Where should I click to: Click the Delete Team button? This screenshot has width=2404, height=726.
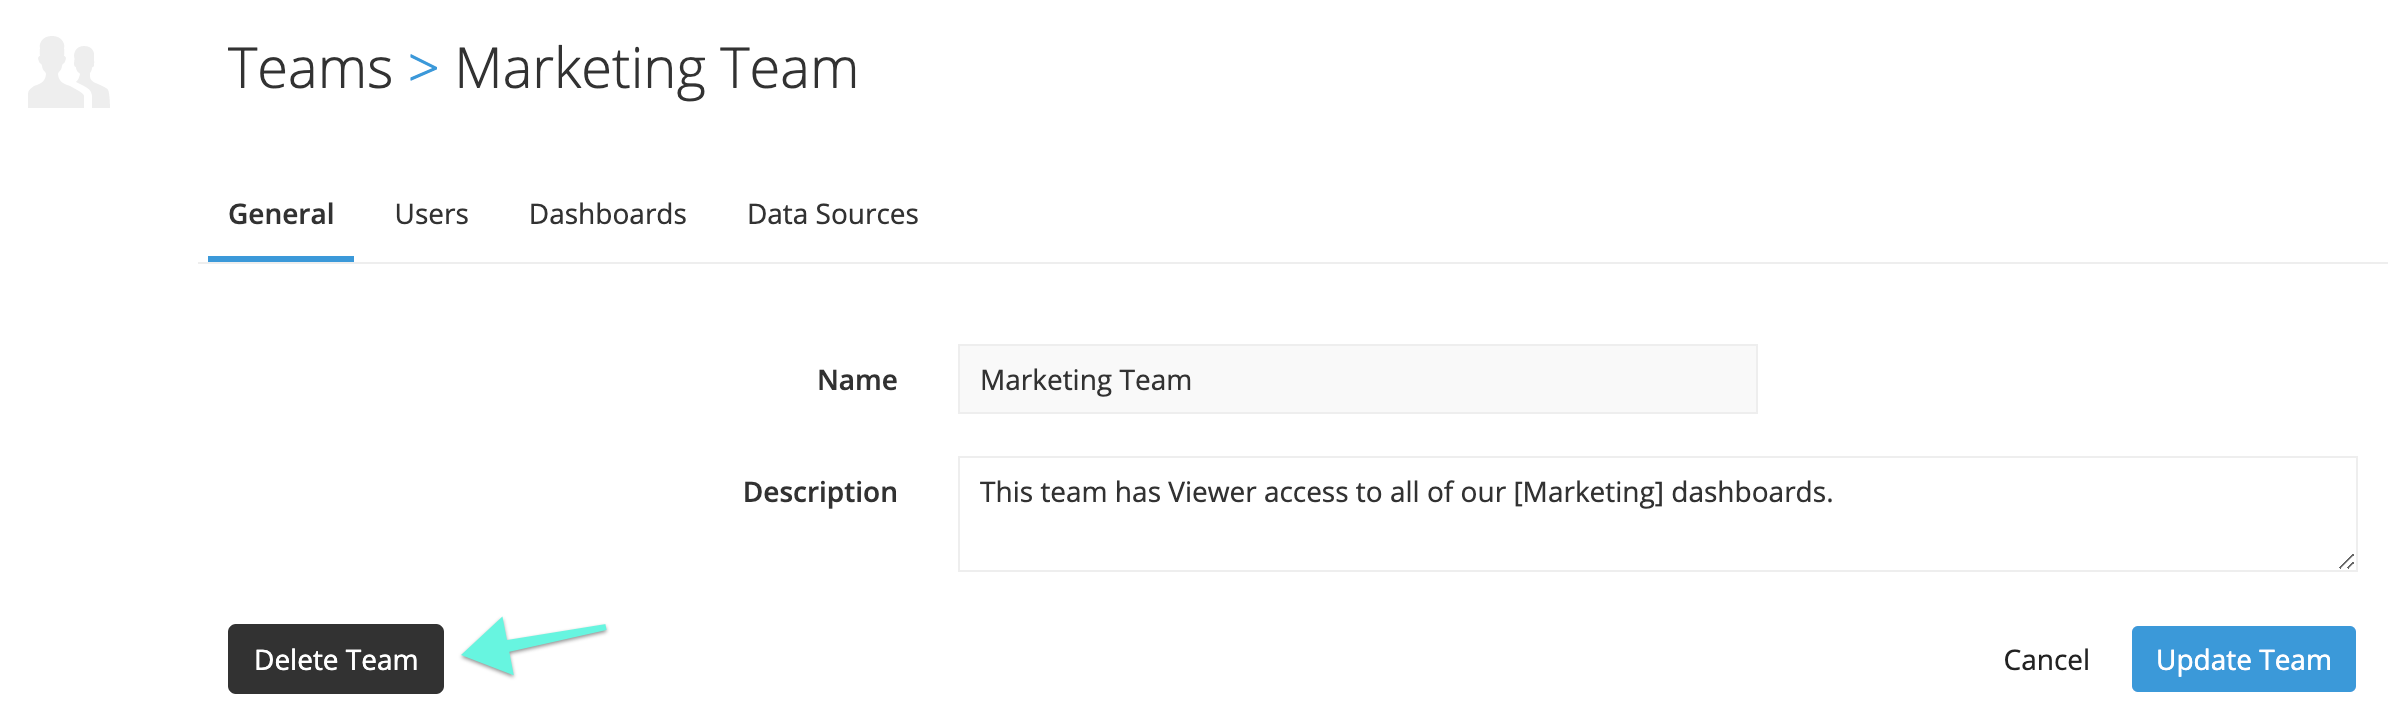tap(336, 659)
